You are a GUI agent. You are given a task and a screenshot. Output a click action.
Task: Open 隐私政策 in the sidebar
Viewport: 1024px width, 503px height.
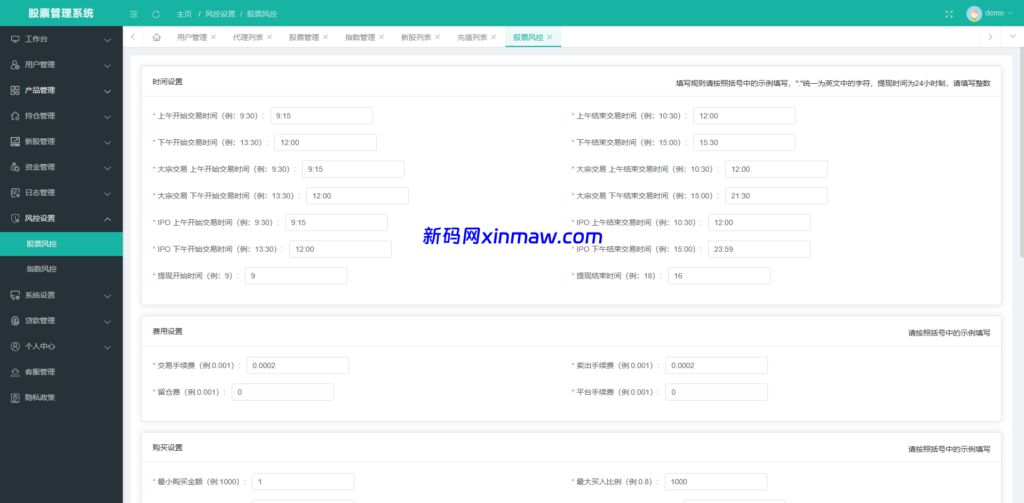(x=40, y=397)
